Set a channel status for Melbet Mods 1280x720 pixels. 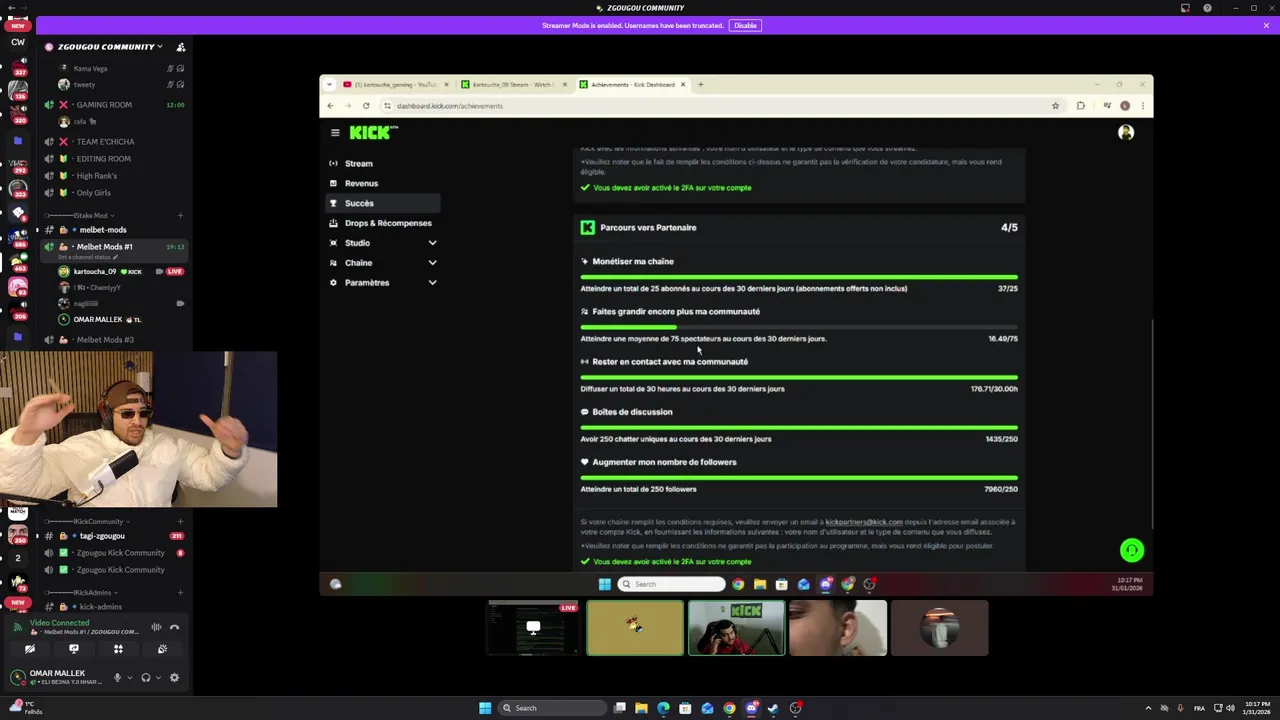pos(87,257)
